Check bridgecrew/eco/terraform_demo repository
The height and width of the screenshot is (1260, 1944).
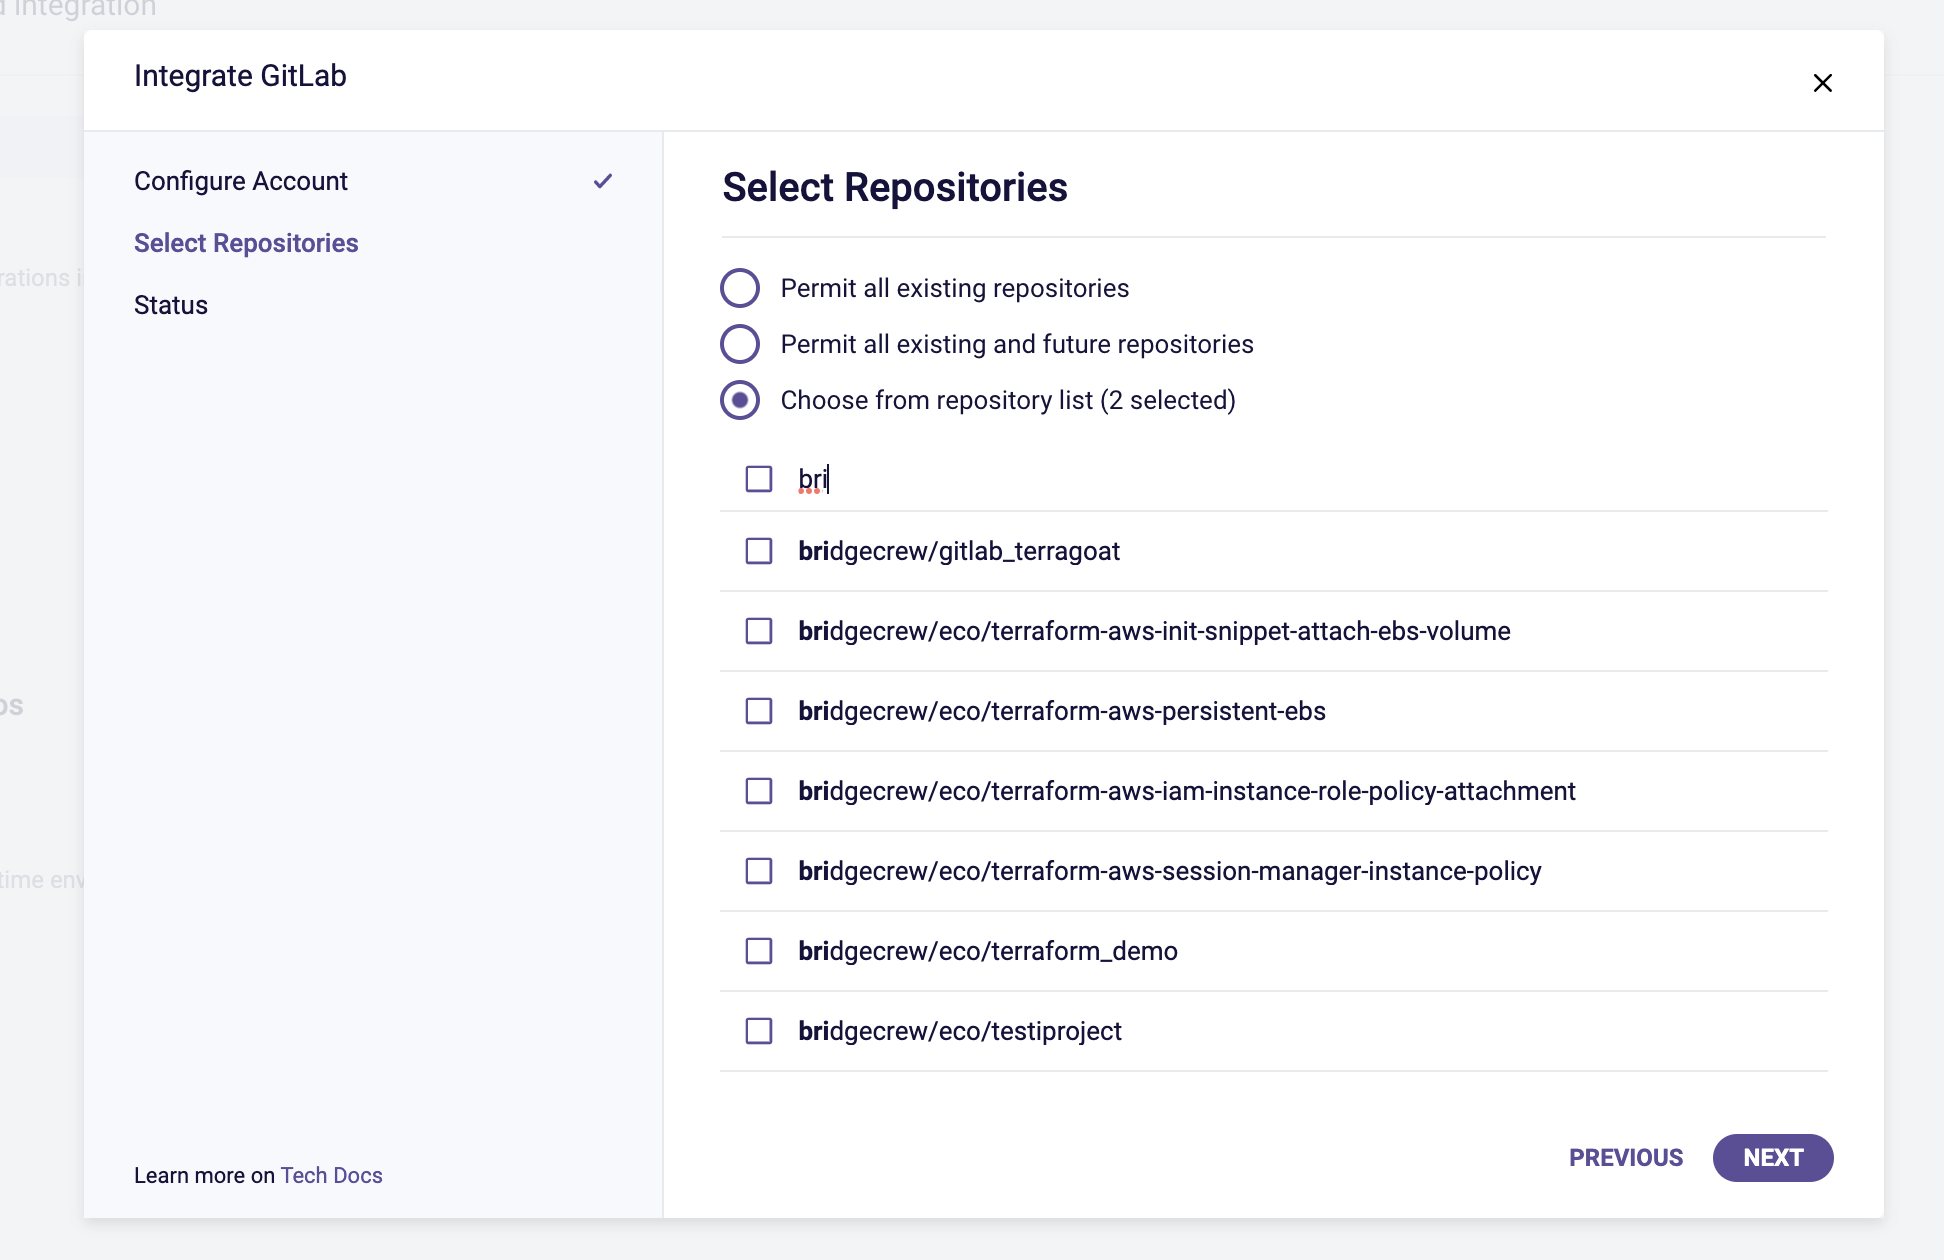coord(759,951)
